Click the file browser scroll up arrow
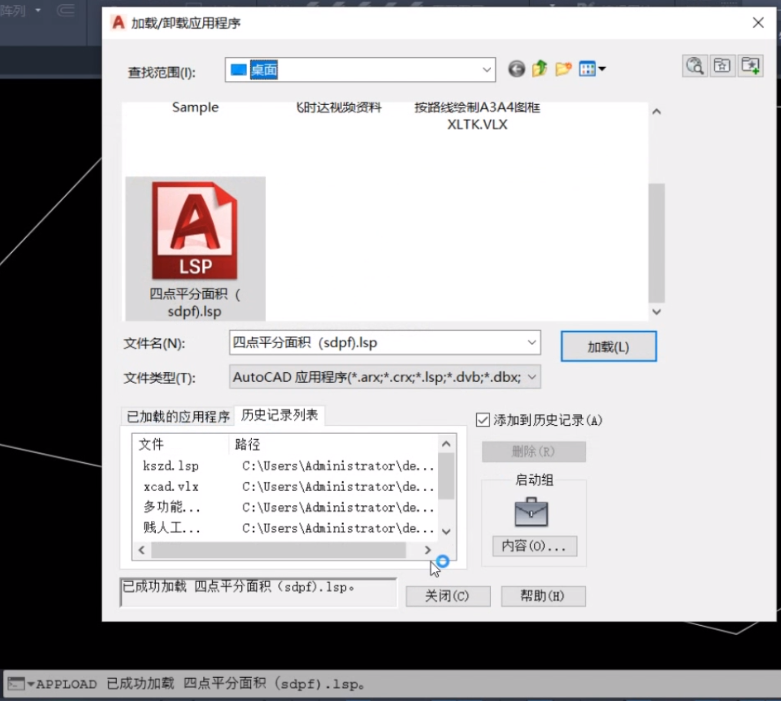781x701 pixels. click(x=656, y=112)
